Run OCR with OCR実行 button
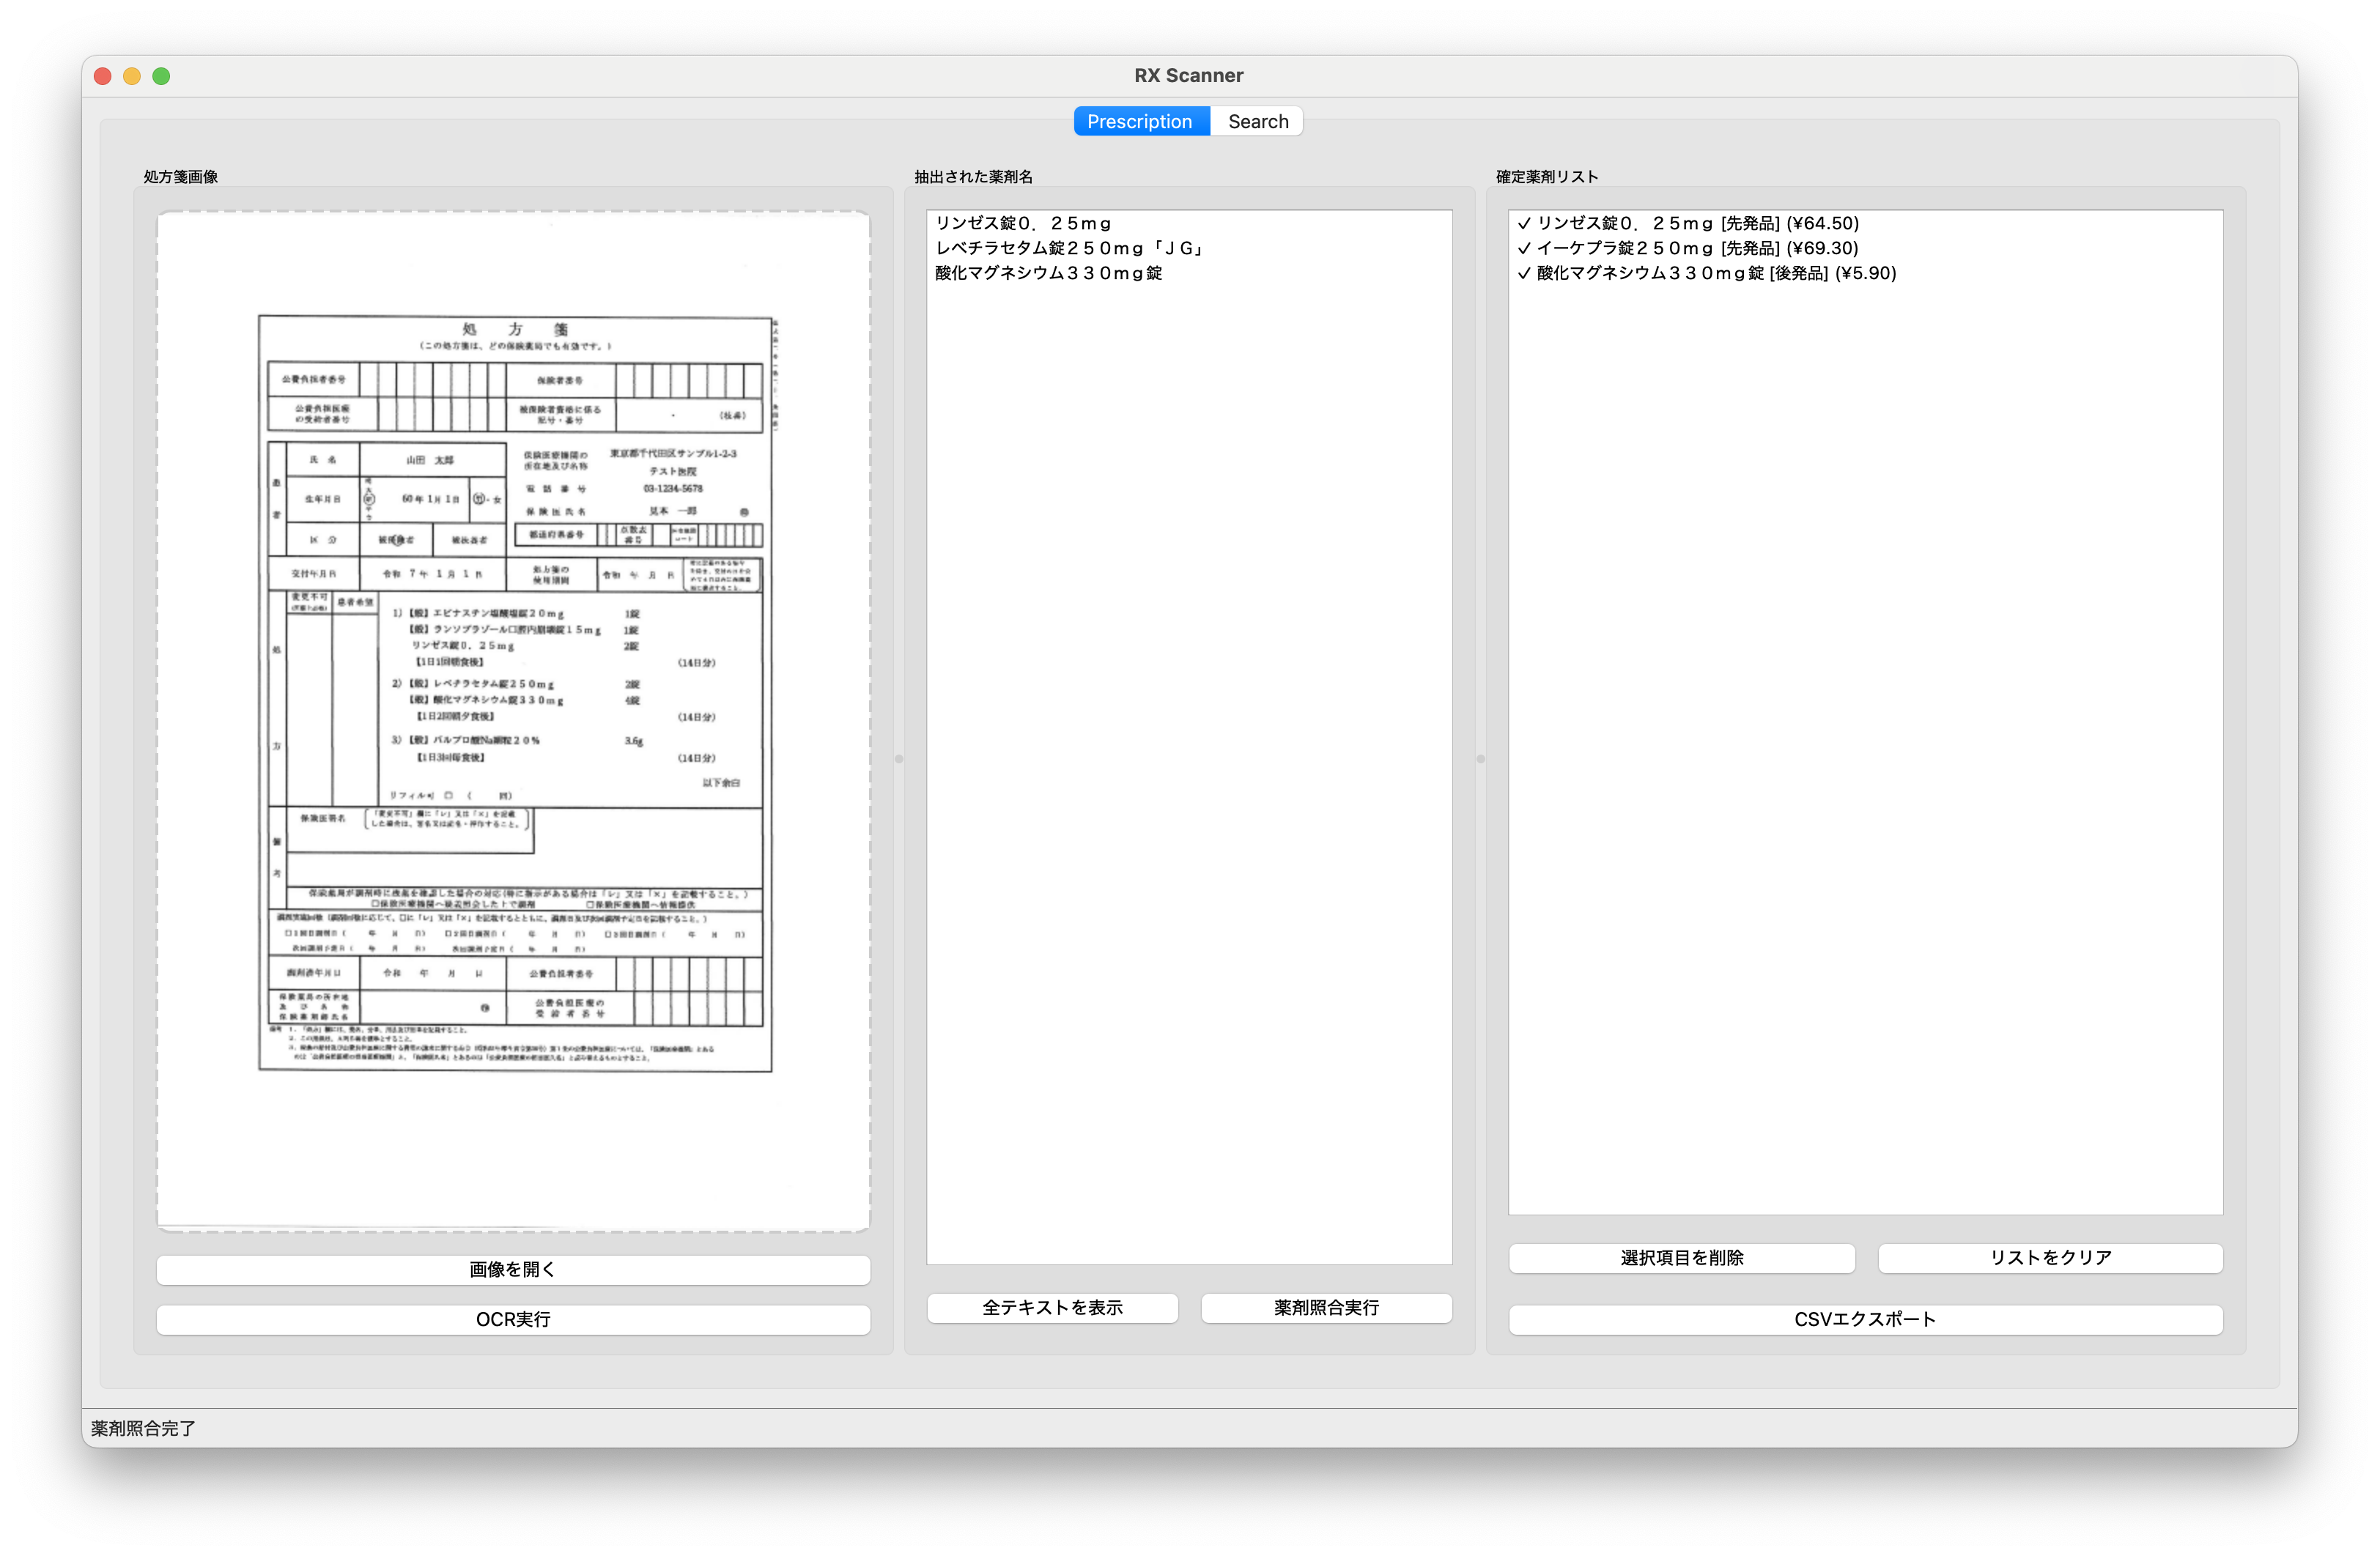Screen dimensions: 2380x1556 (x=513, y=1319)
